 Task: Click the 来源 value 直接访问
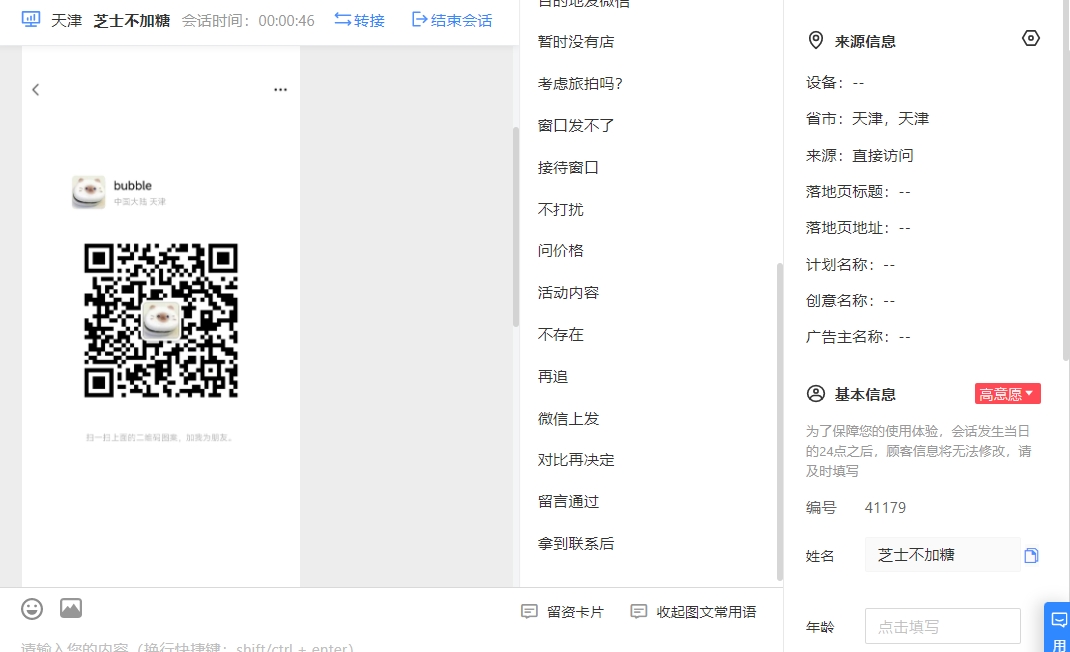pyautogui.click(x=882, y=156)
